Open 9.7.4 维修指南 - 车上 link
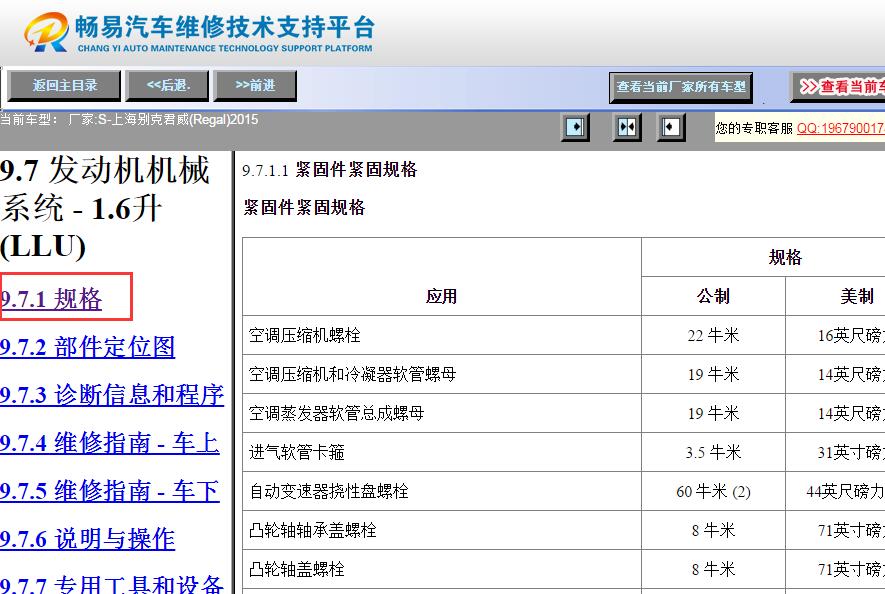The height and width of the screenshot is (594, 885). tap(109, 443)
